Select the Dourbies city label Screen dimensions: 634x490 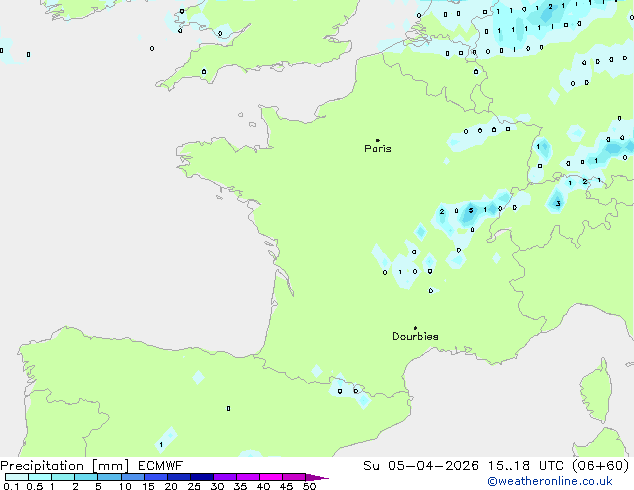(x=415, y=337)
